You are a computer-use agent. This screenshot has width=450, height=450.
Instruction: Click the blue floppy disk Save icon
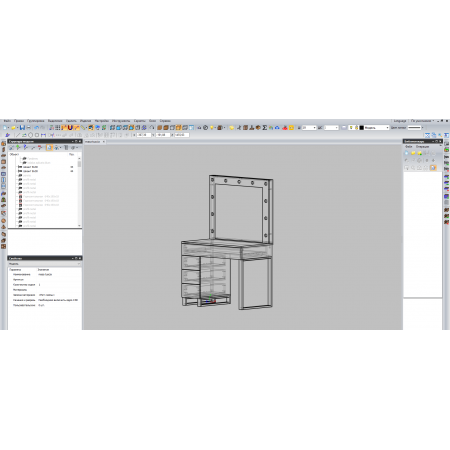[22, 128]
